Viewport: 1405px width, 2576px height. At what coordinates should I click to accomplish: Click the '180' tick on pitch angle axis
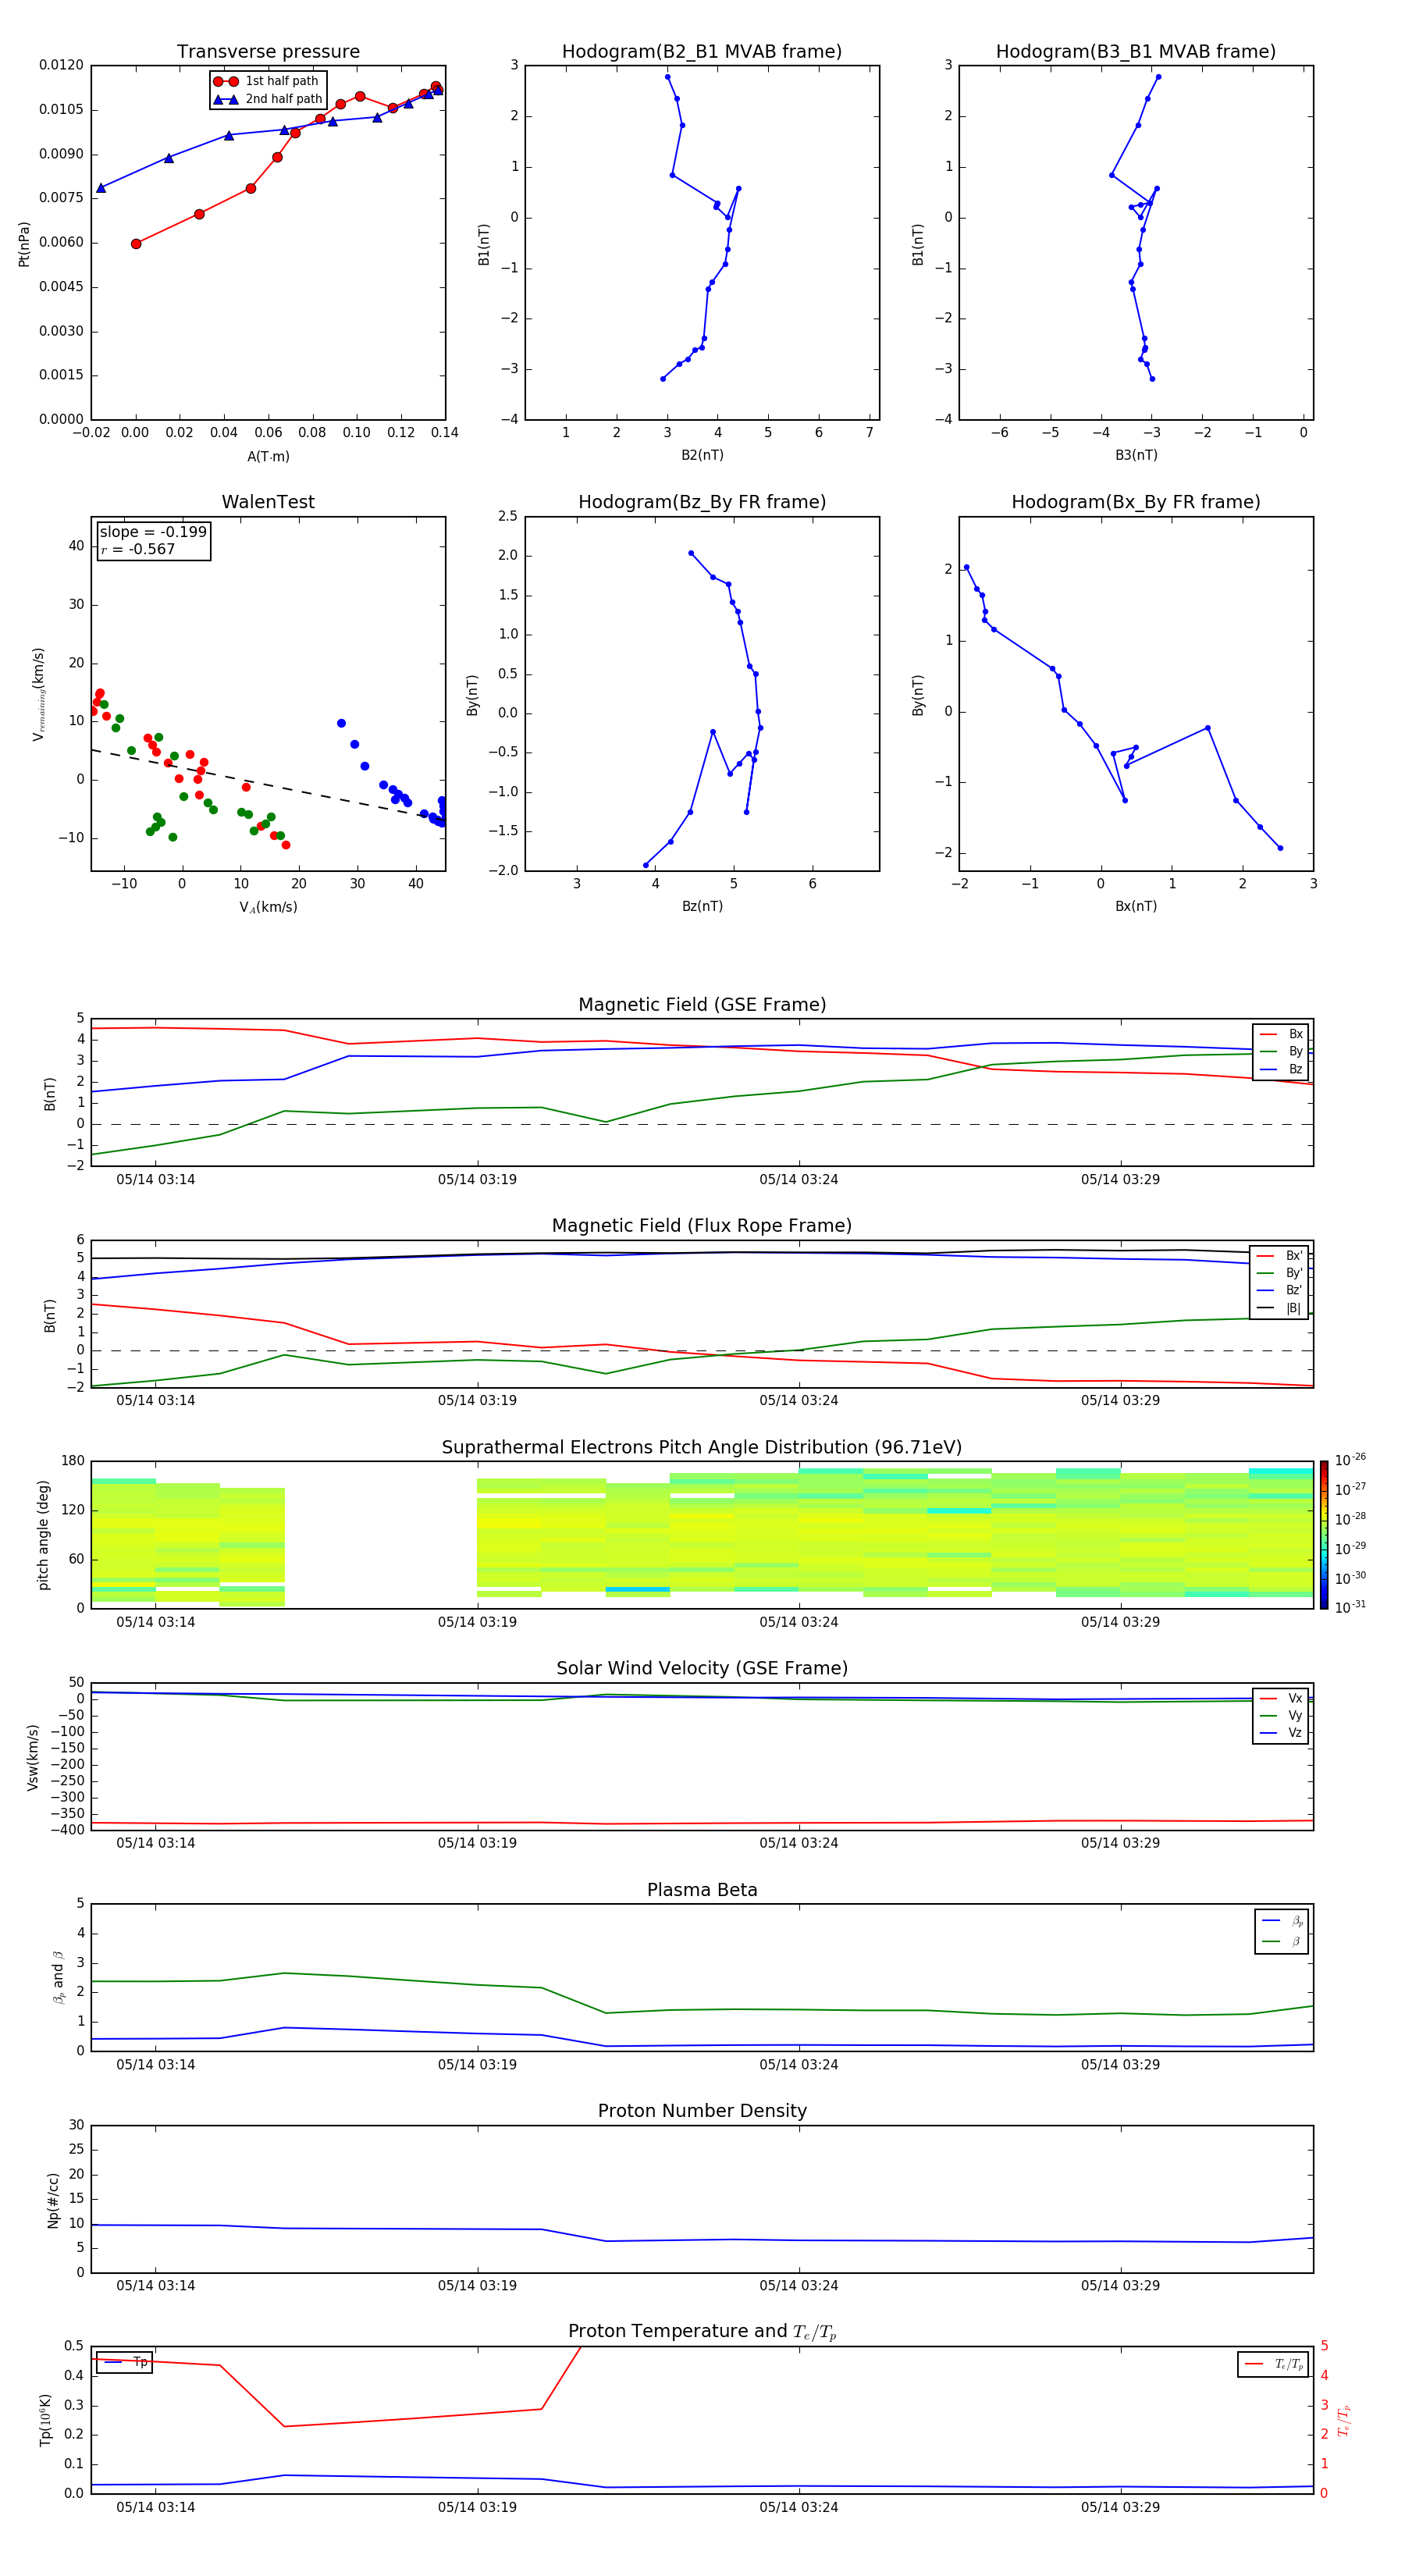(x=73, y=1461)
